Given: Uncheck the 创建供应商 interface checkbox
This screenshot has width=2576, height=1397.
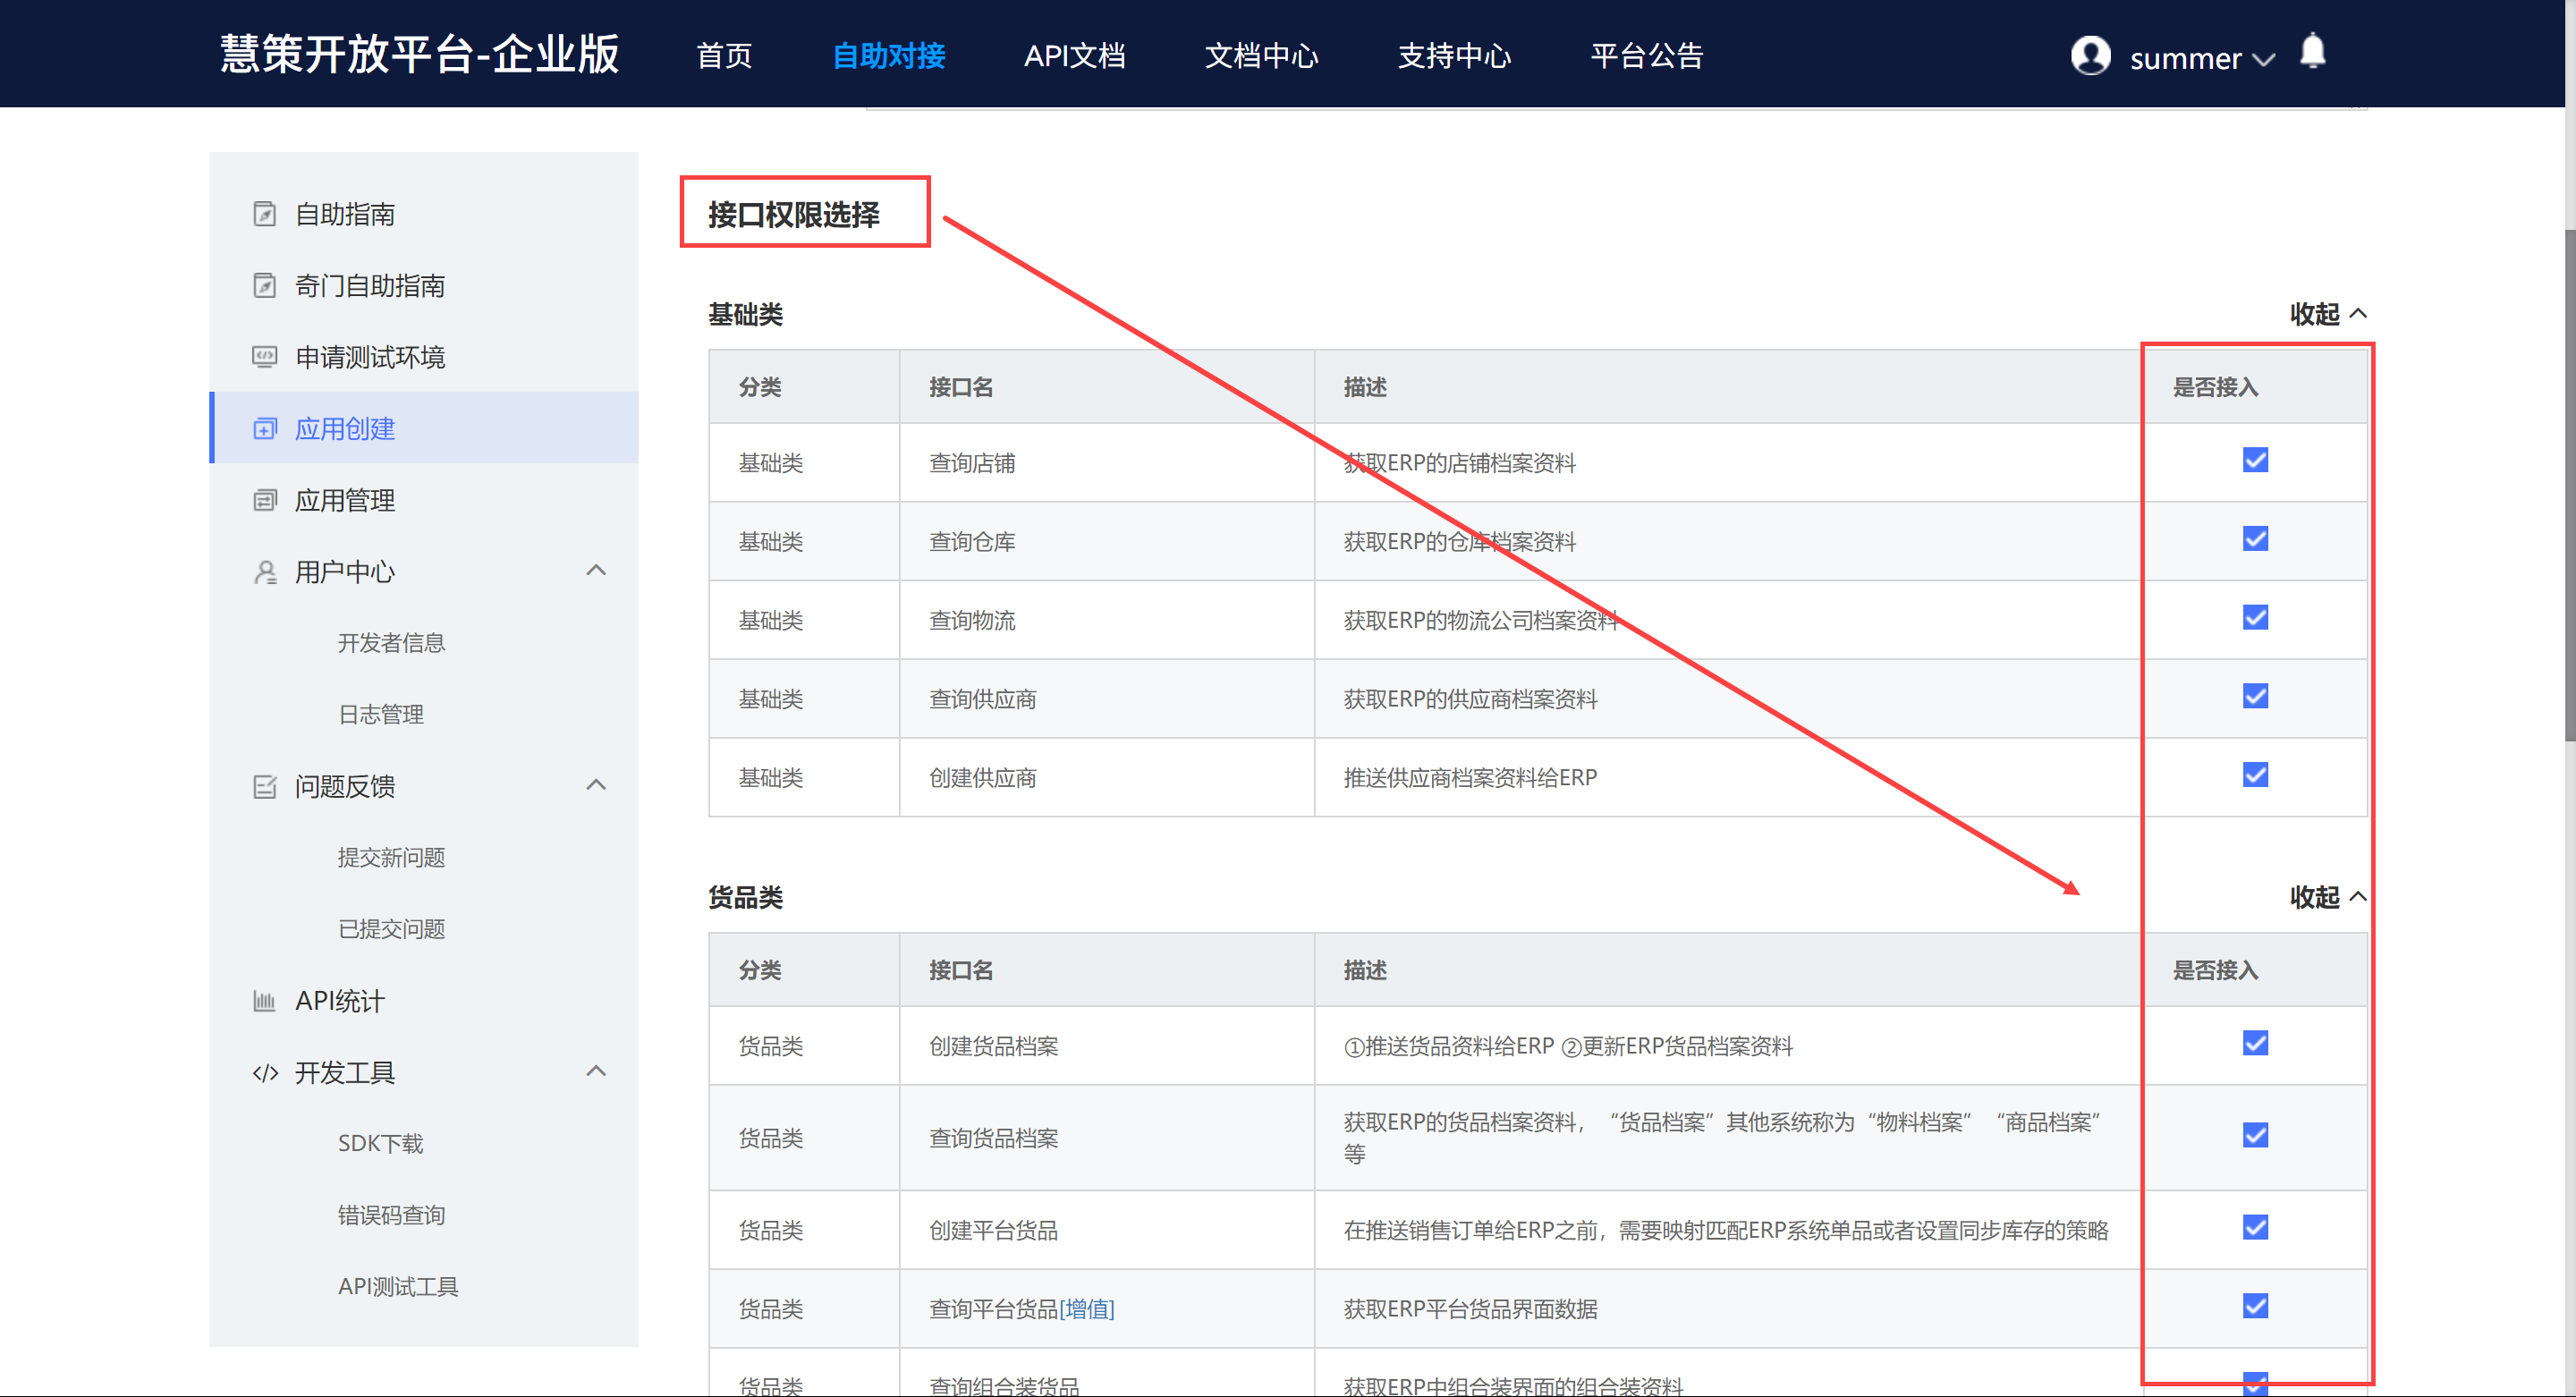Looking at the screenshot, I should click(x=2255, y=775).
